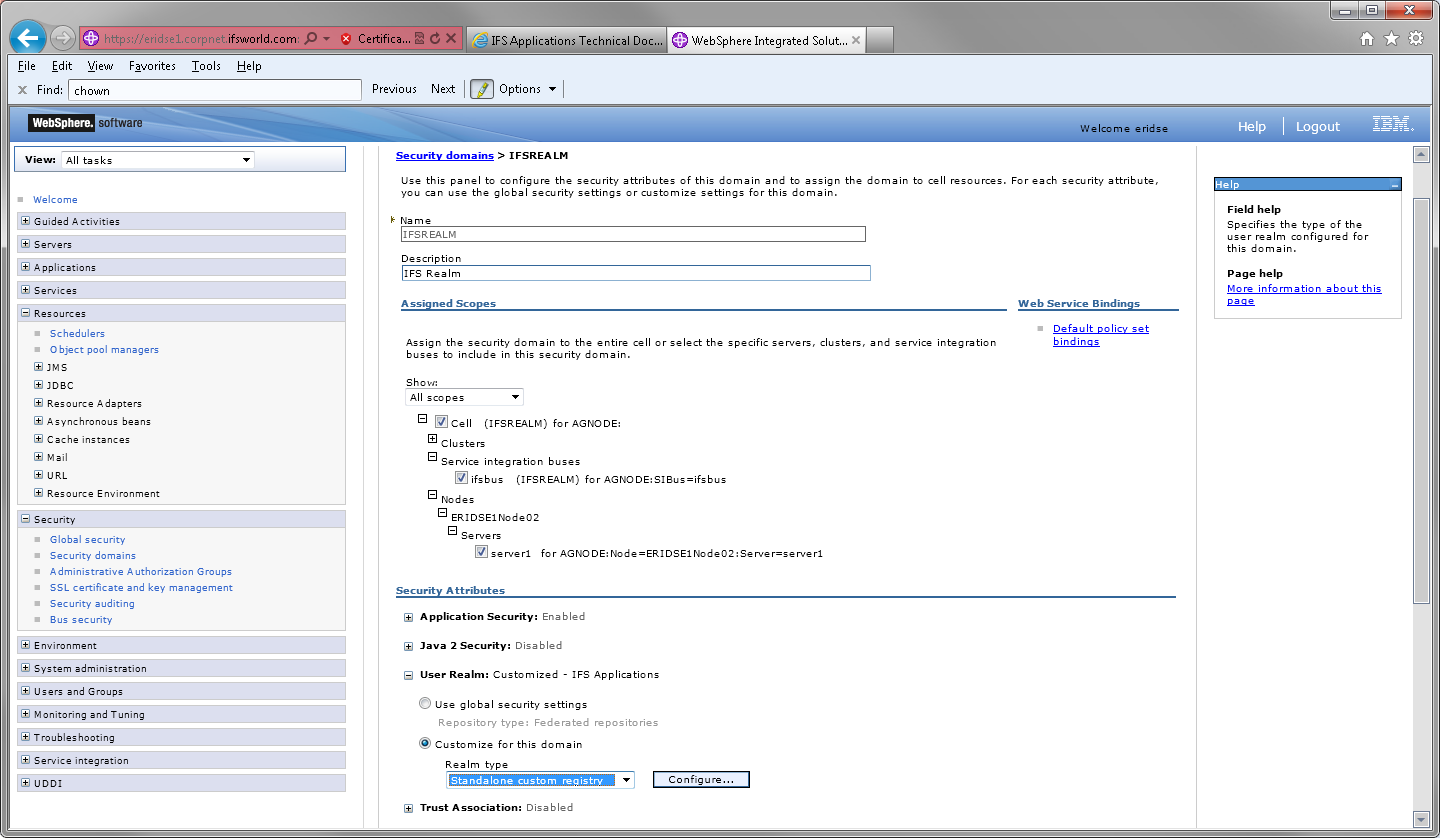Open favorites star icon

[1391, 39]
